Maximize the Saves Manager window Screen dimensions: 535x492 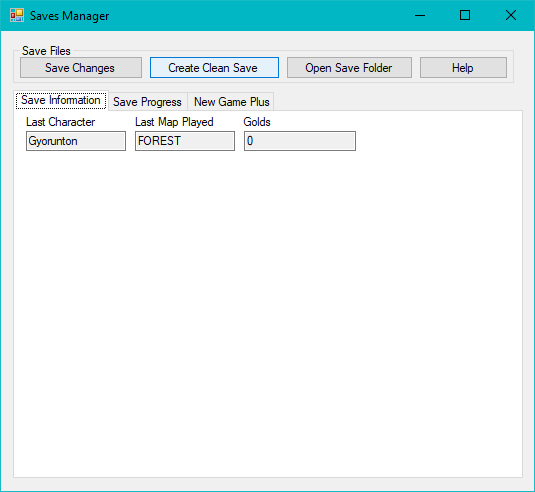tap(465, 15)
